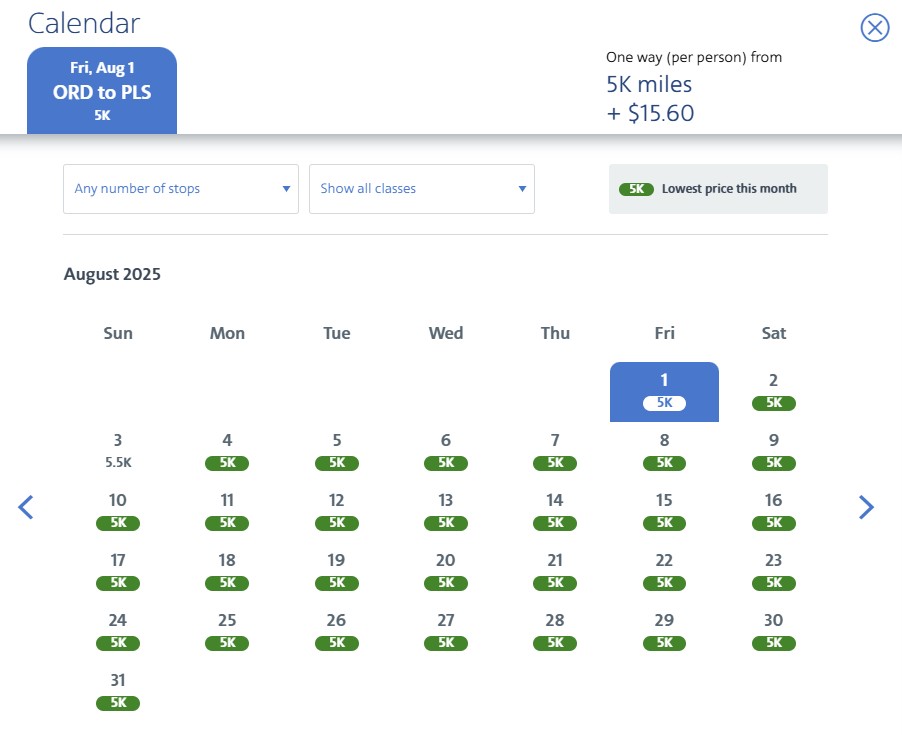Screen dimensions: 902x735
Task: Pick August 3 priced at 5.5K
Action: (x=118, y=451)
